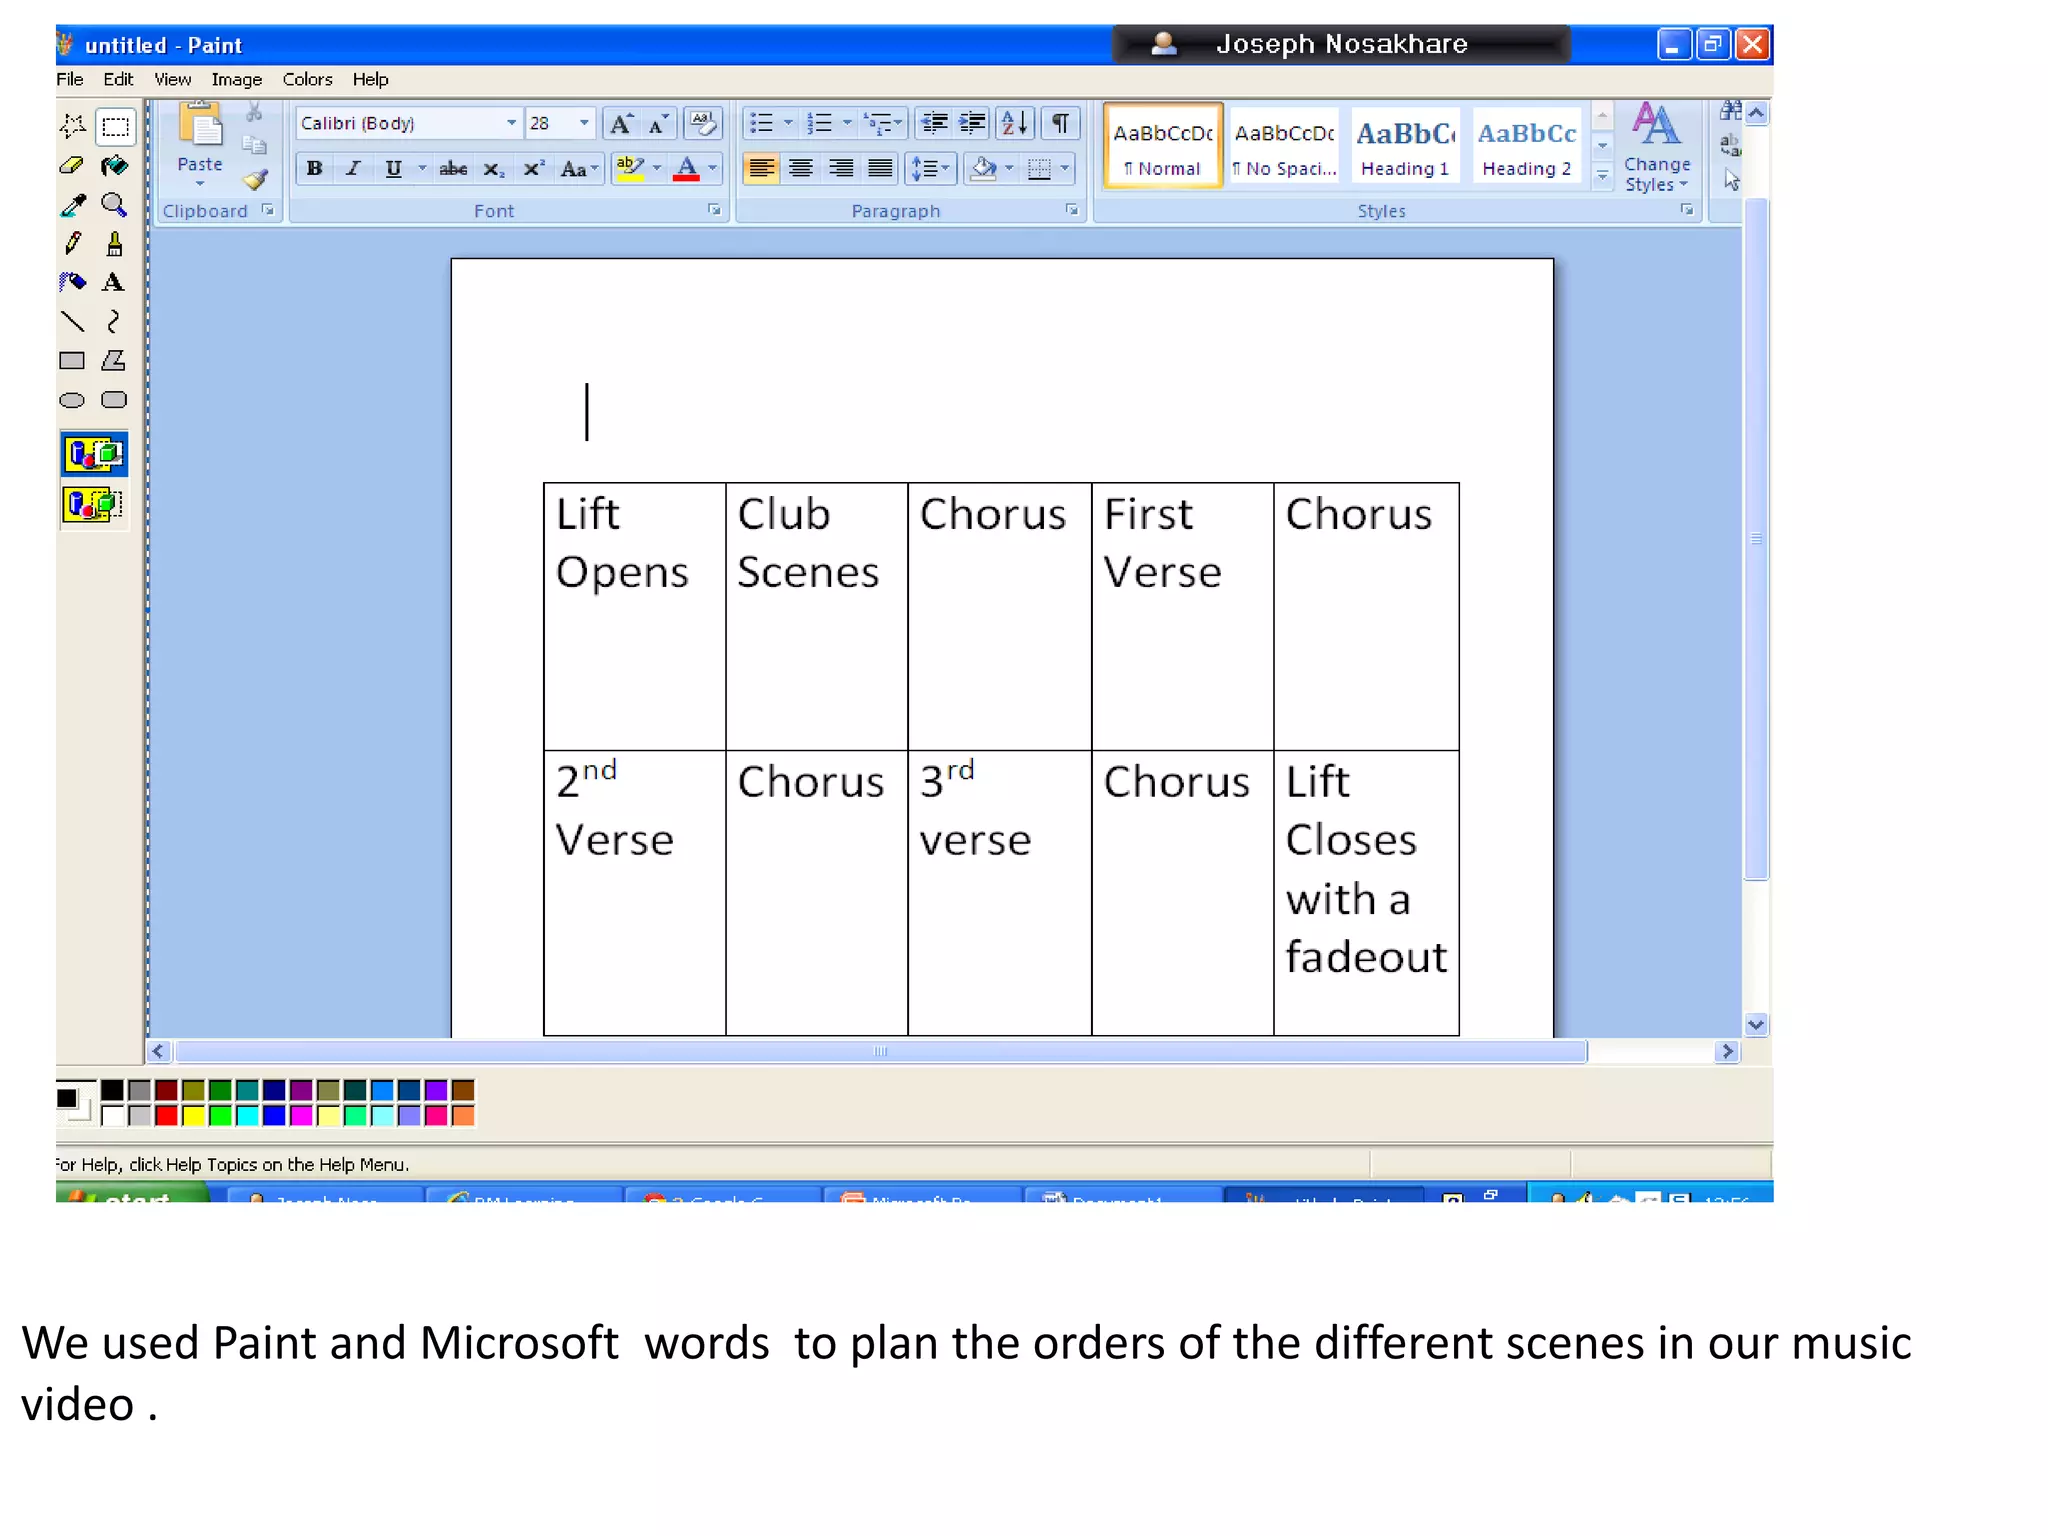The image size is (2048, 1536).
Task: Select the Polygon tool
Action: 115,360
